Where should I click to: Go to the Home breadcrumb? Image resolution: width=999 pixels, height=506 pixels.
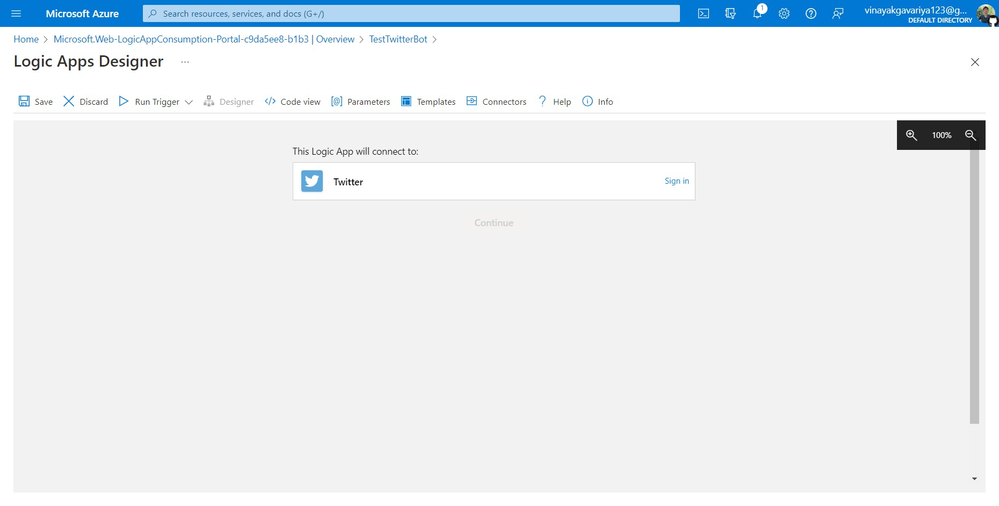tap(26, 39)
